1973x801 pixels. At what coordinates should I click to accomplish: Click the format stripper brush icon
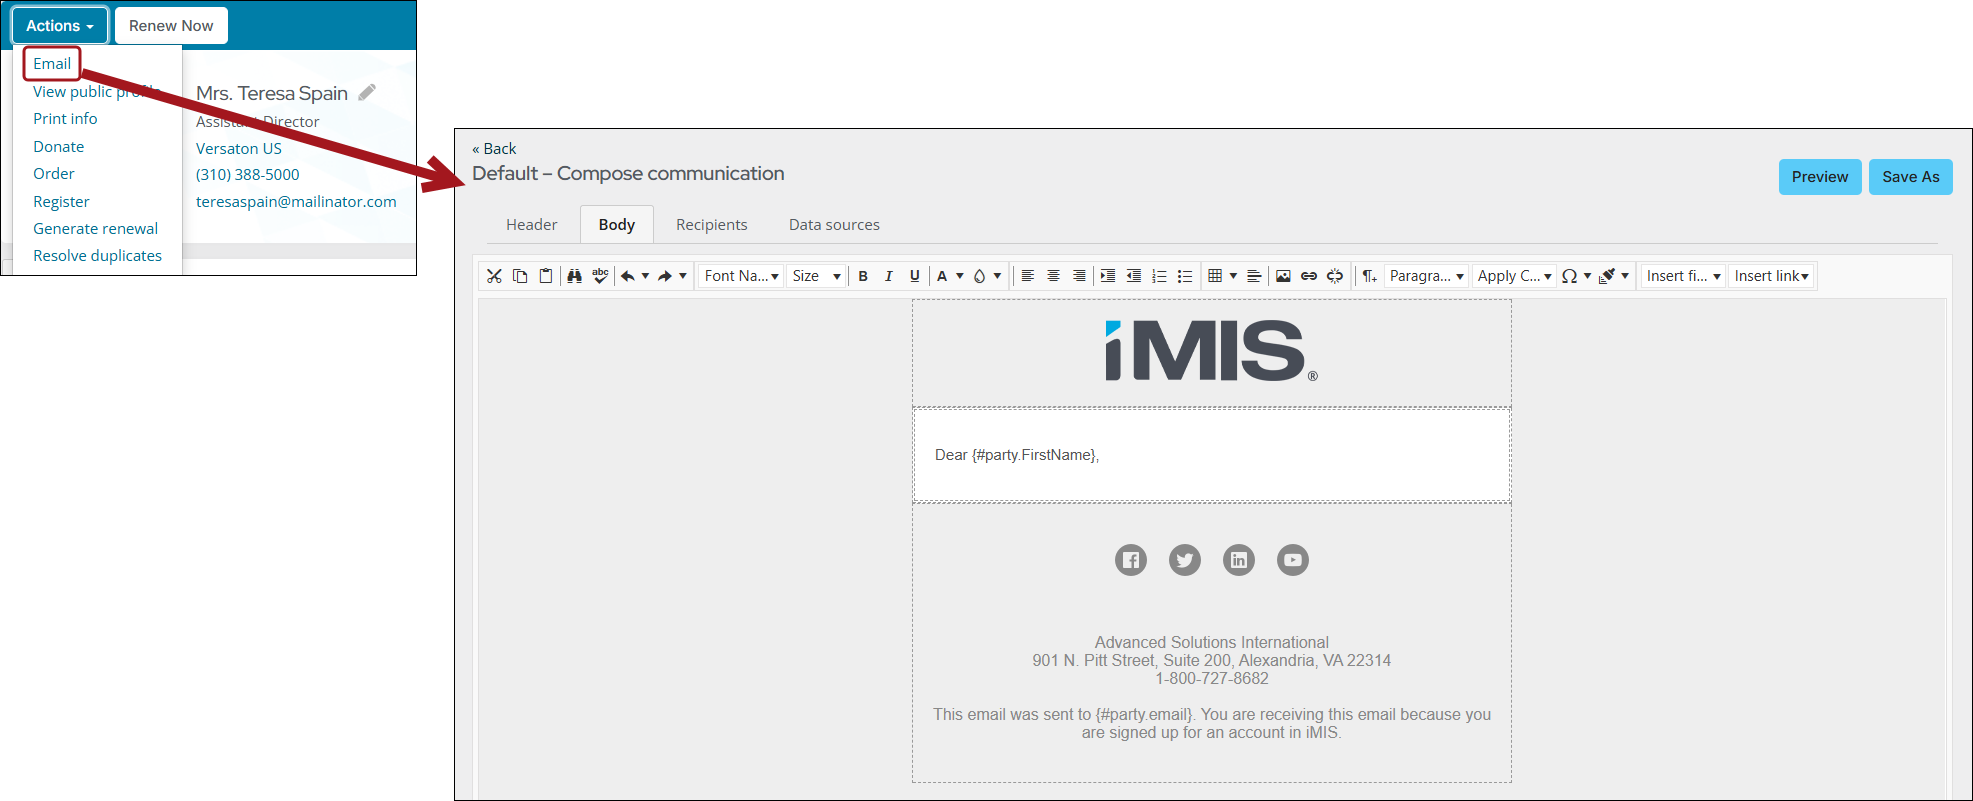point(1607,276)
